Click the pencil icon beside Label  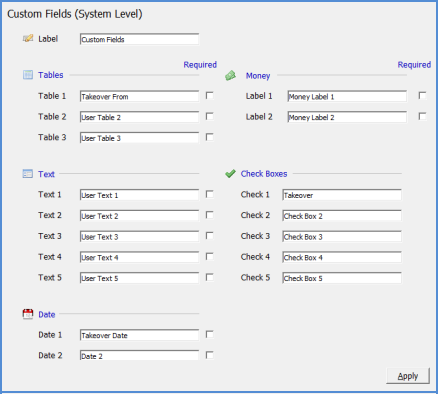coord(28,38)
